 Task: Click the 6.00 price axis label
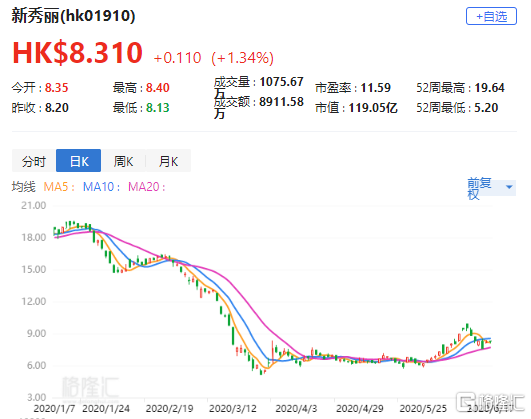point(37,365)
